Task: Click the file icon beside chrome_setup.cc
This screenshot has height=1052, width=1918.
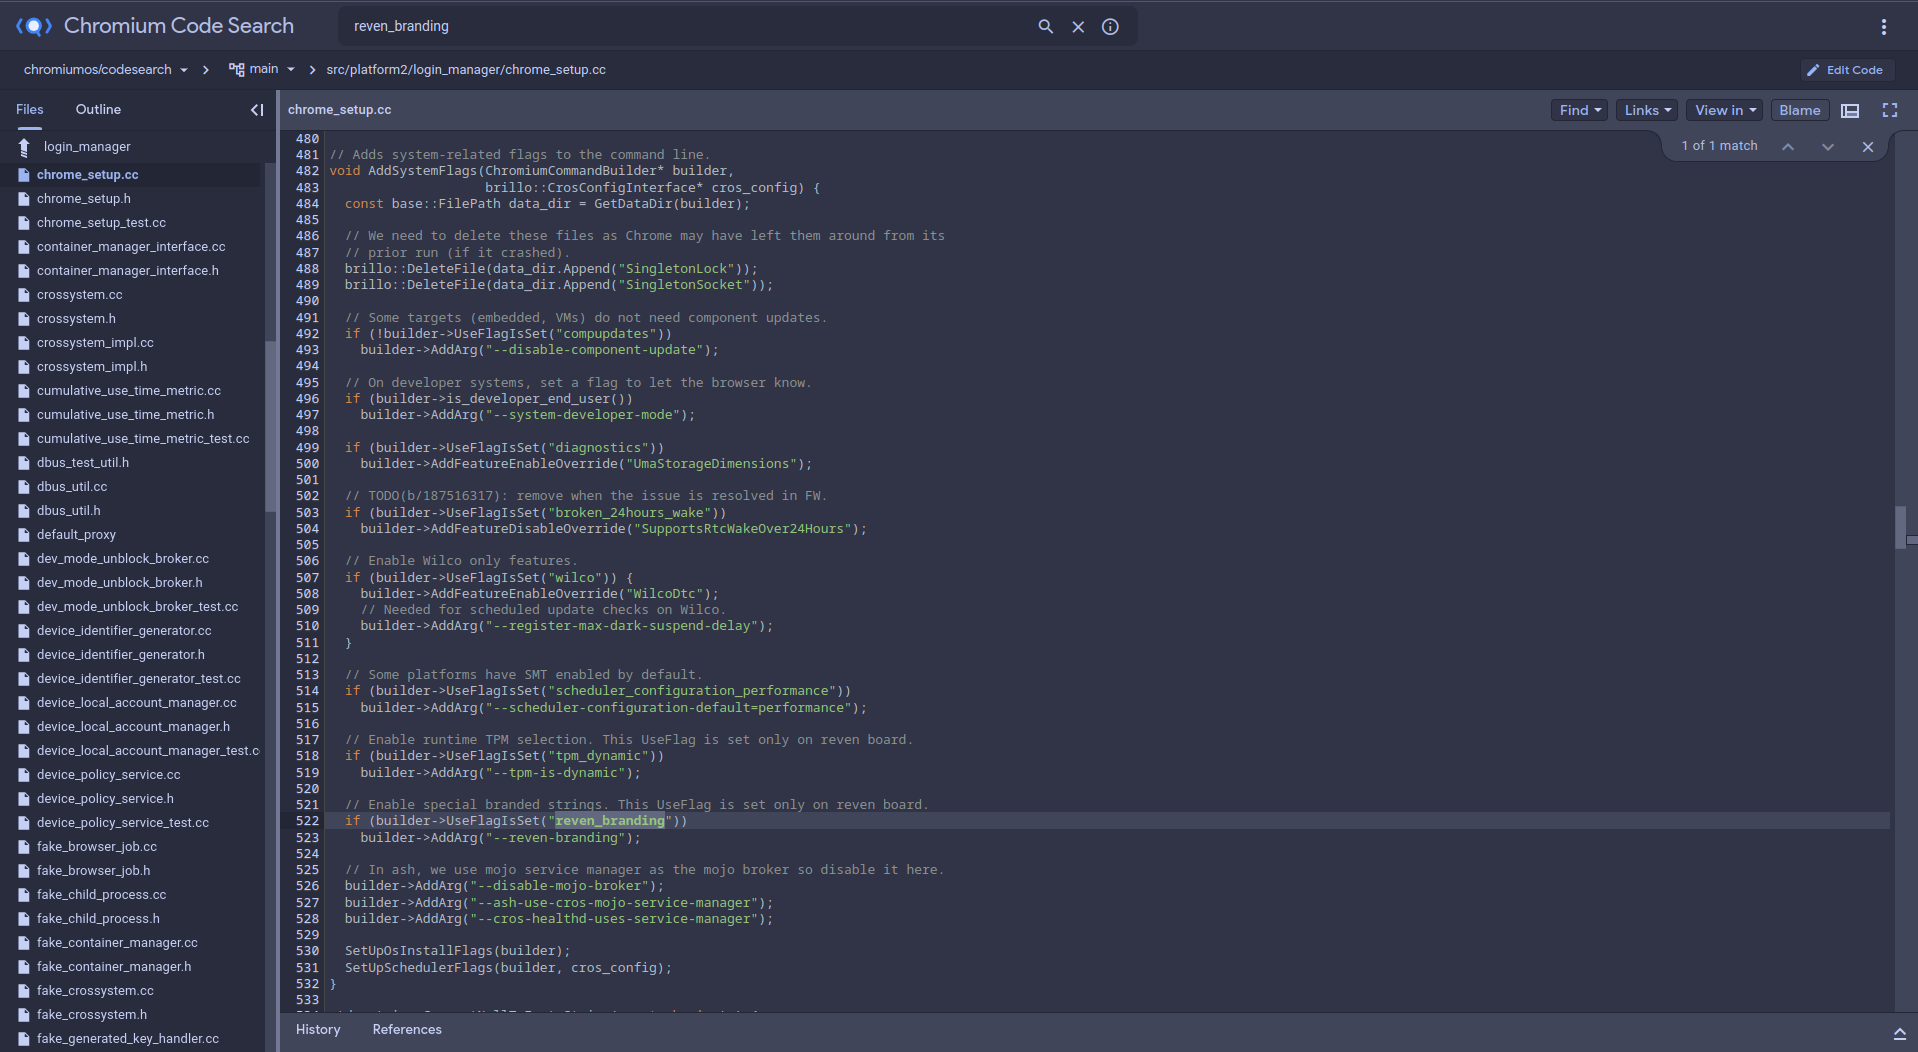Action: [24, 175]
